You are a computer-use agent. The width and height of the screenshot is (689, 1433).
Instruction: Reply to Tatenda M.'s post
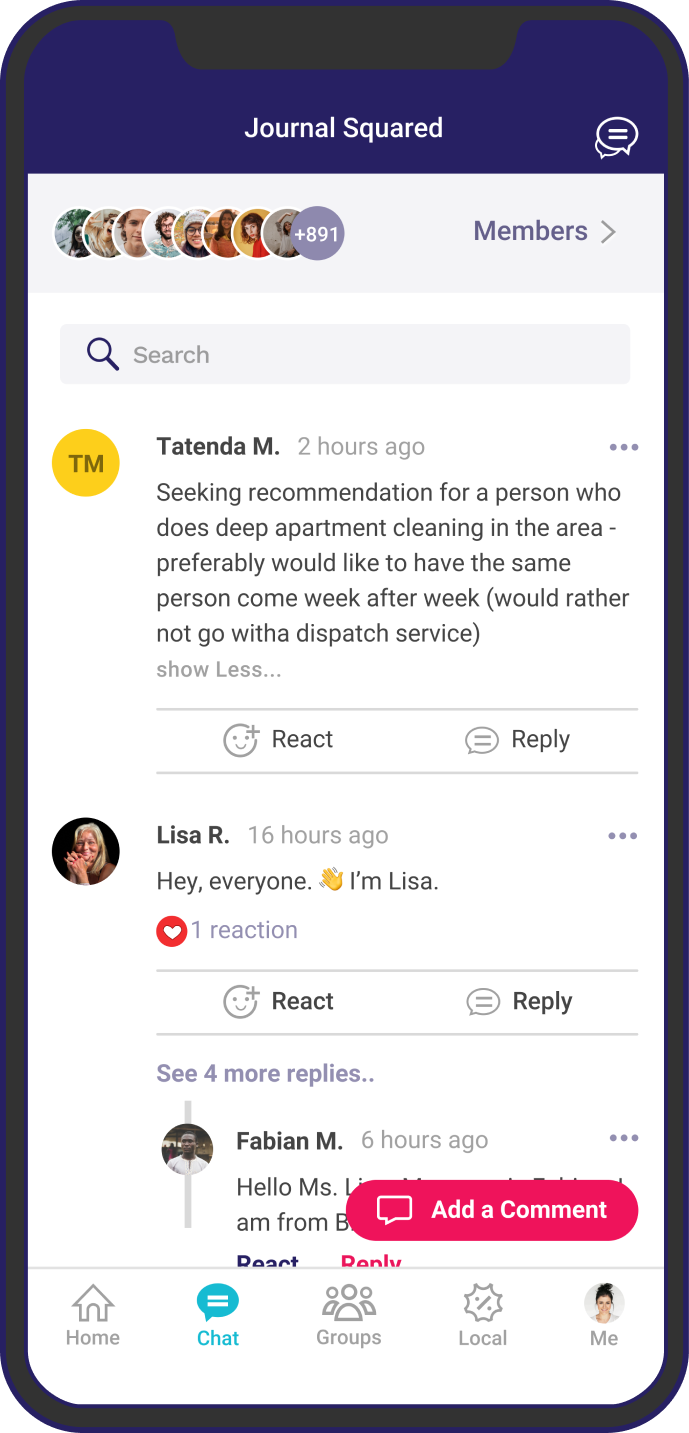(518, 740)
